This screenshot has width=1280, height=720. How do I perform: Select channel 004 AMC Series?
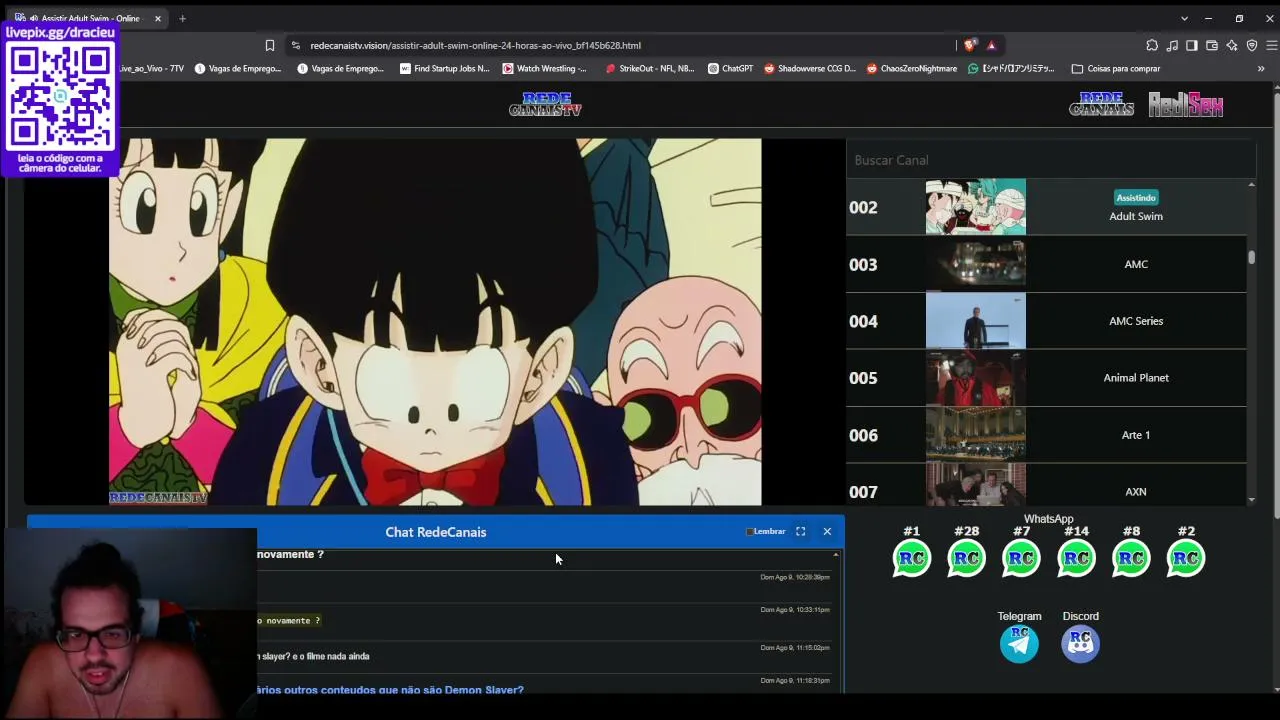1046,321
